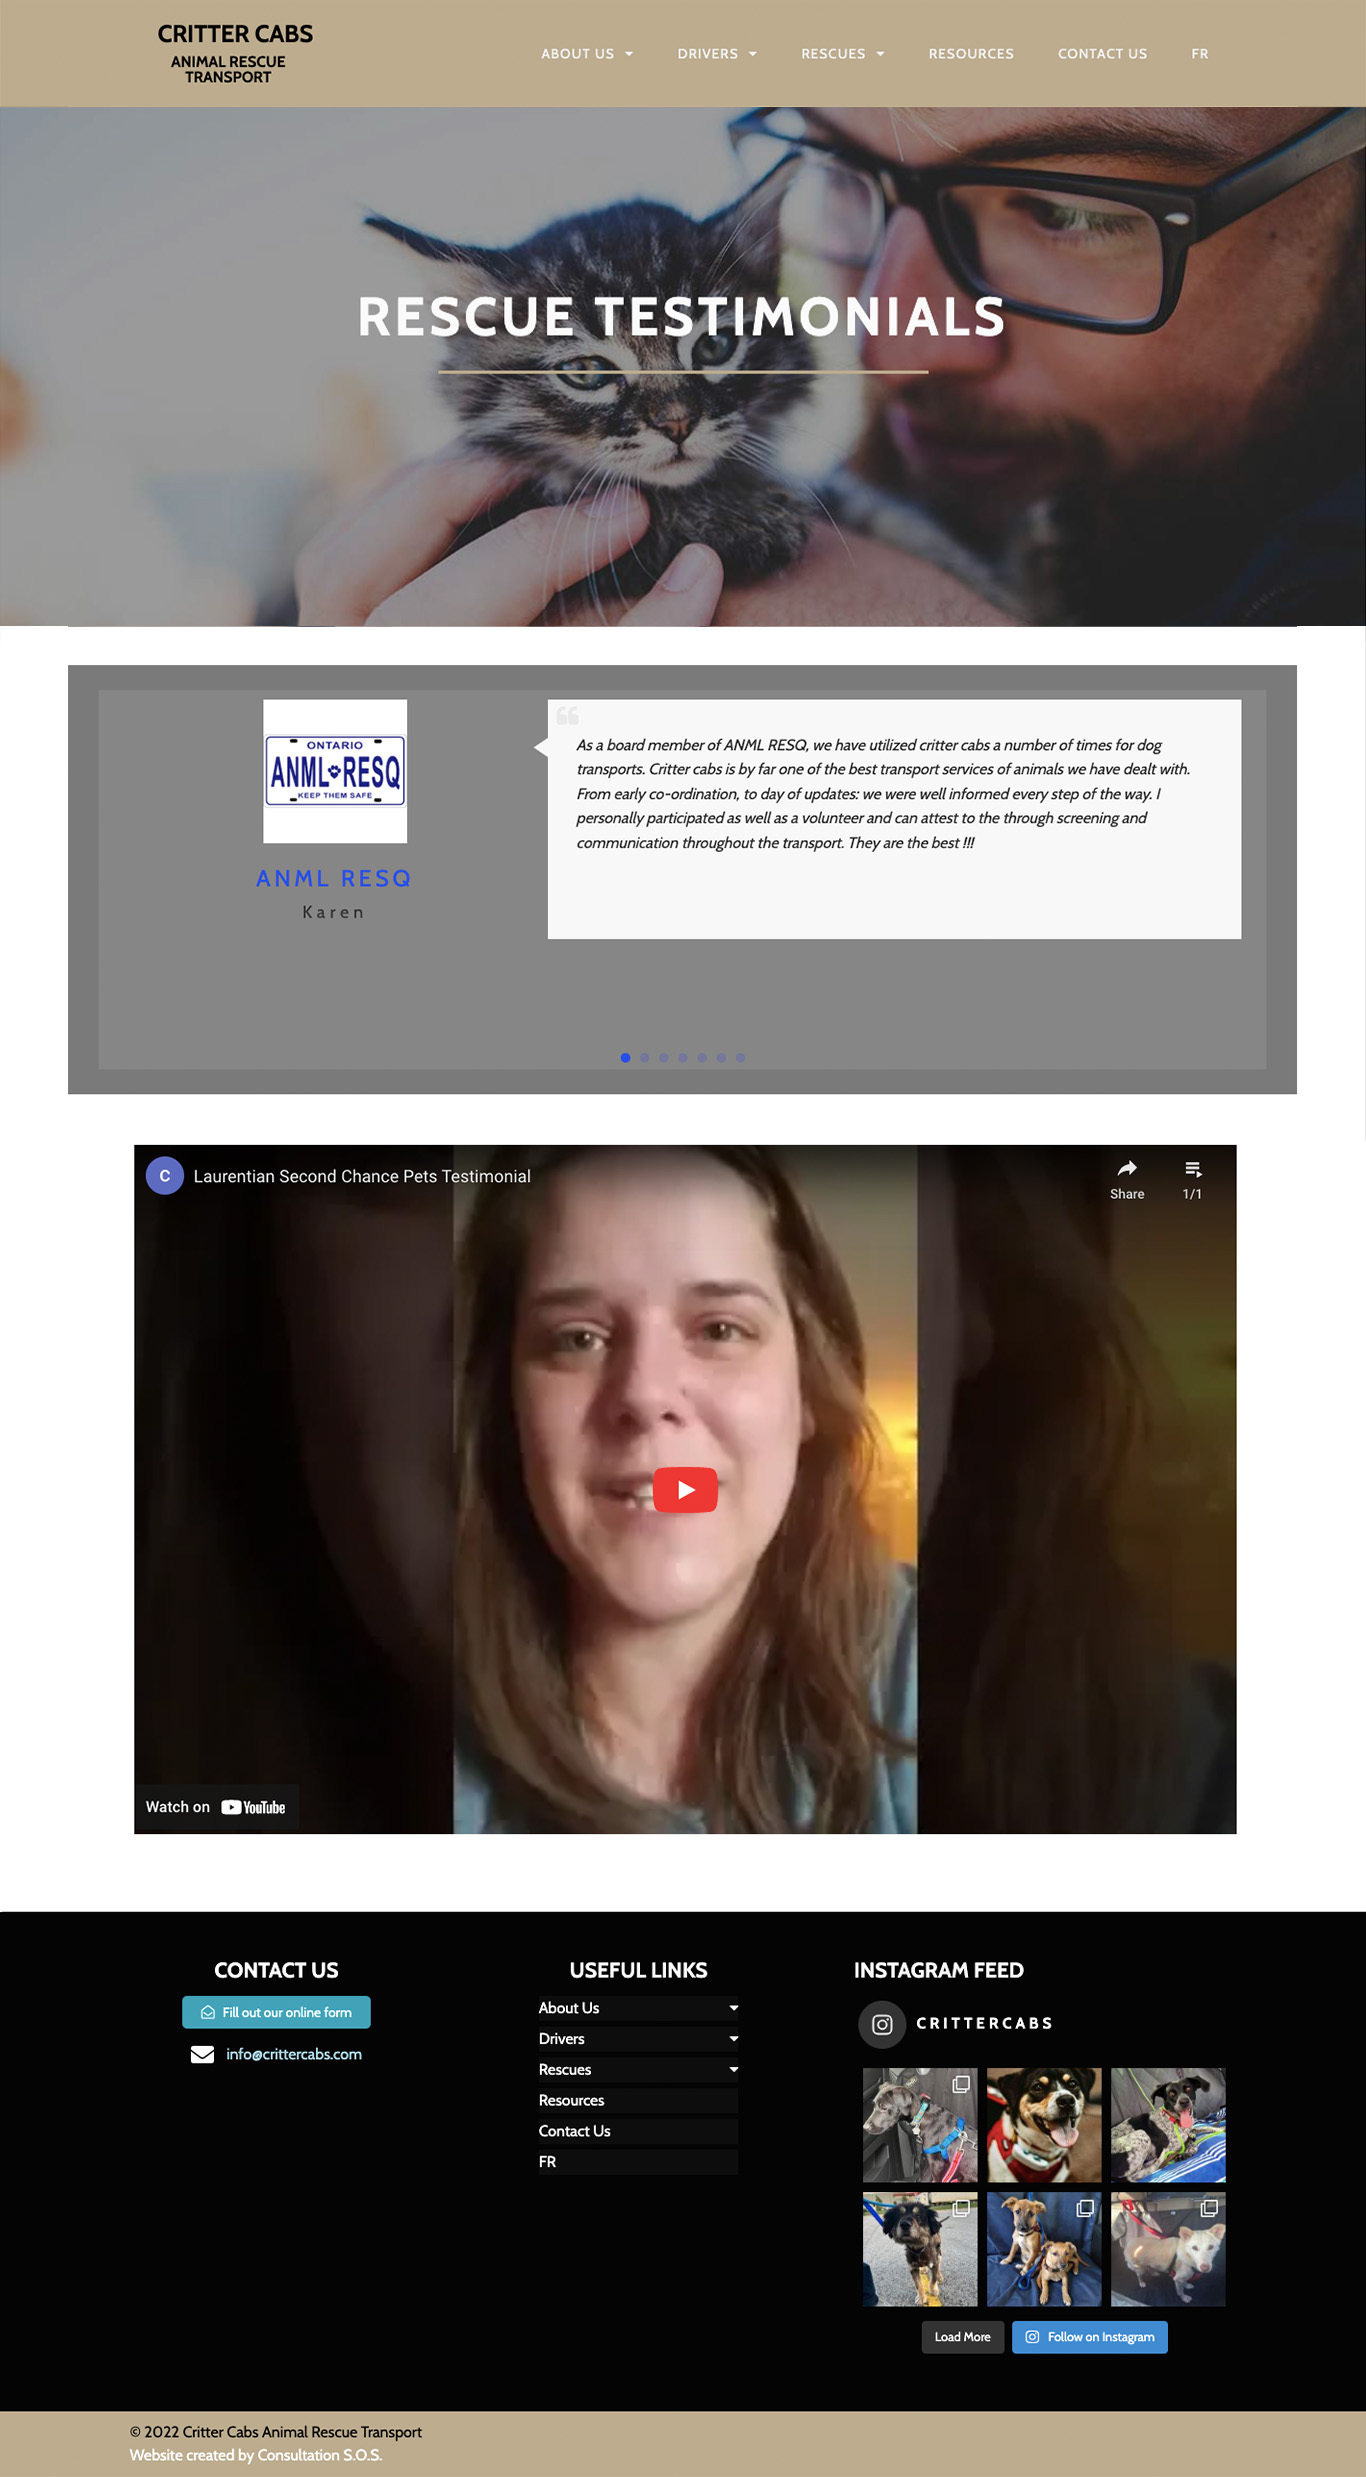The image size is (1366, 2477).
Task: Select the fifth testimonial slider dot
Action: [x=702, y=1057]
